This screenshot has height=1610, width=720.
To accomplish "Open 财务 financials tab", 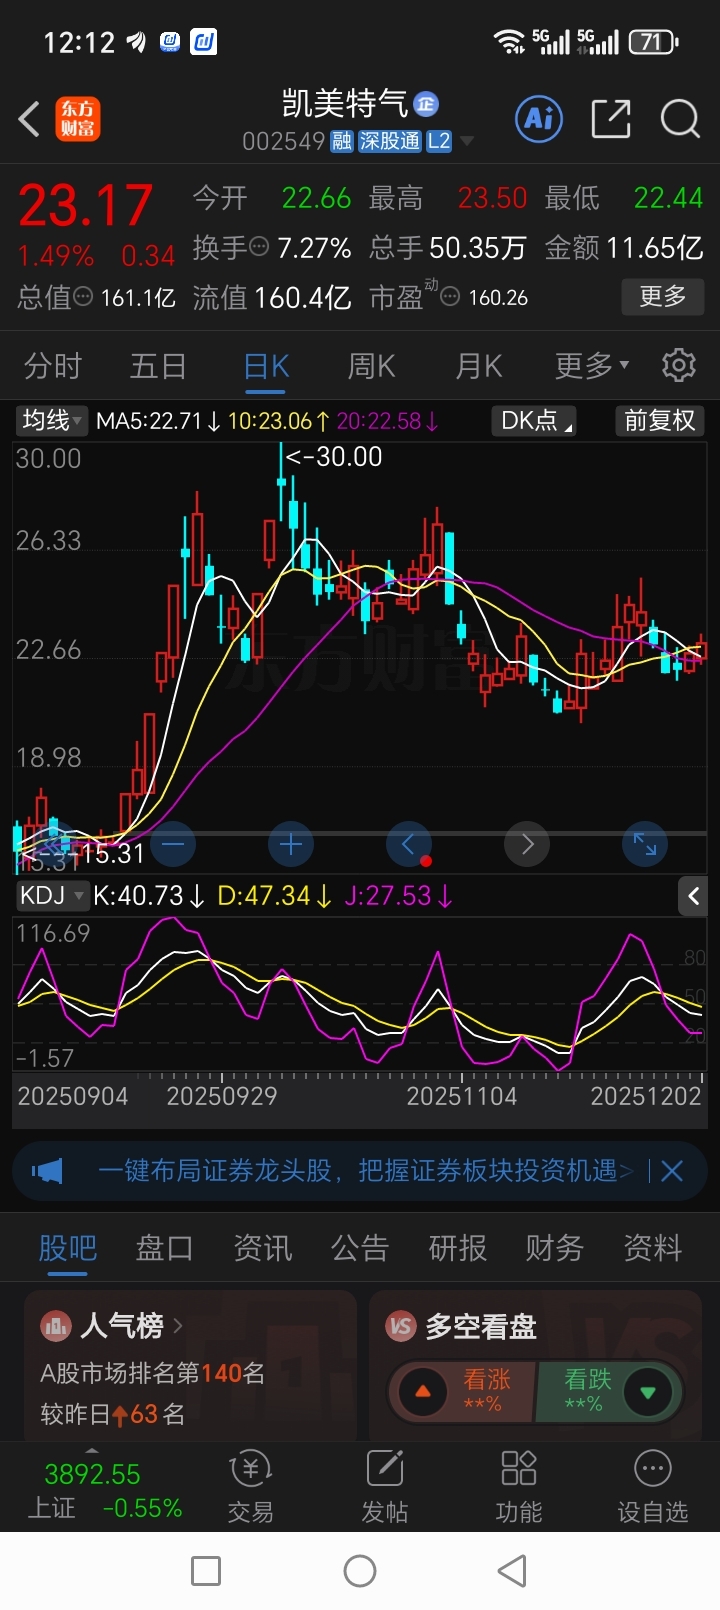I will [x=554, y=1248].
